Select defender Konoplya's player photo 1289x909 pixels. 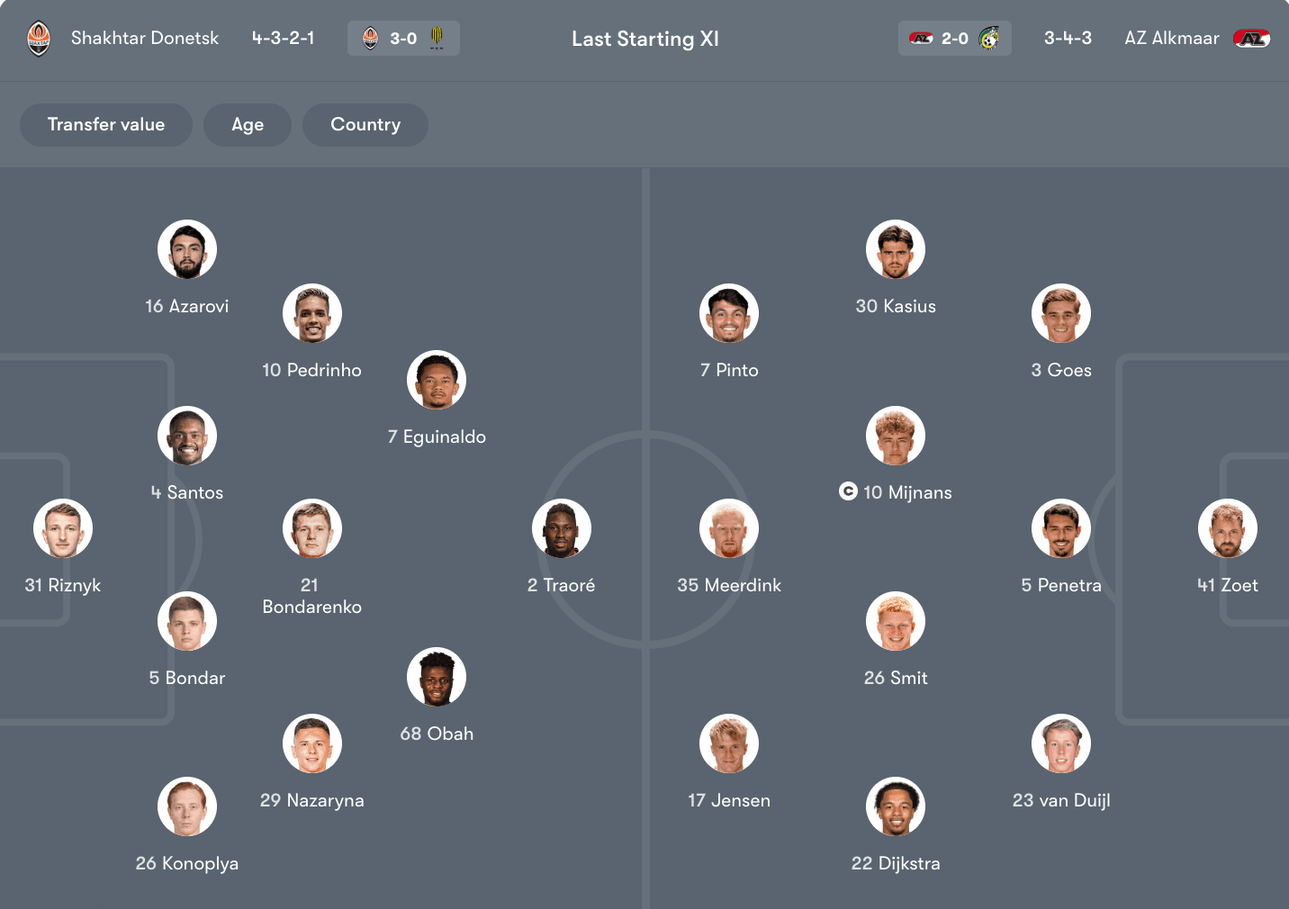point(187,806)
